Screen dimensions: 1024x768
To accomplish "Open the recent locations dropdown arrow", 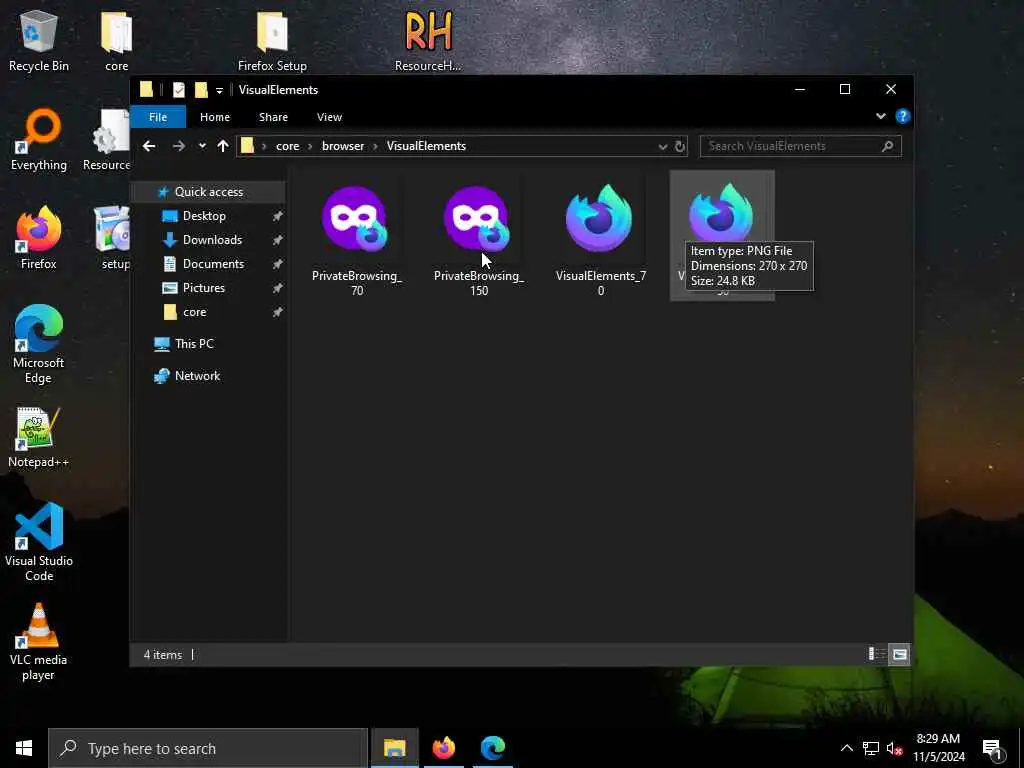I will coord(202,146).
